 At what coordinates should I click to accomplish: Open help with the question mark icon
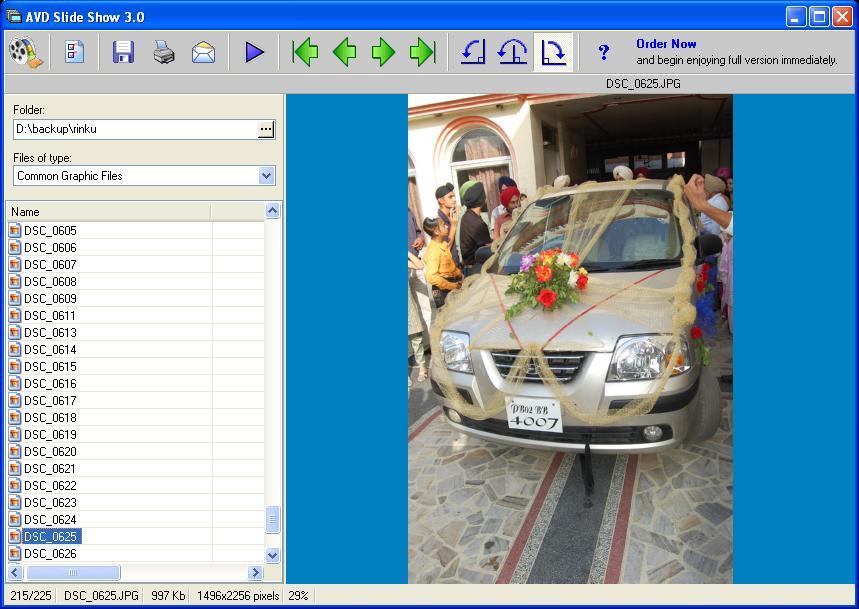click(x=604, y=52)
